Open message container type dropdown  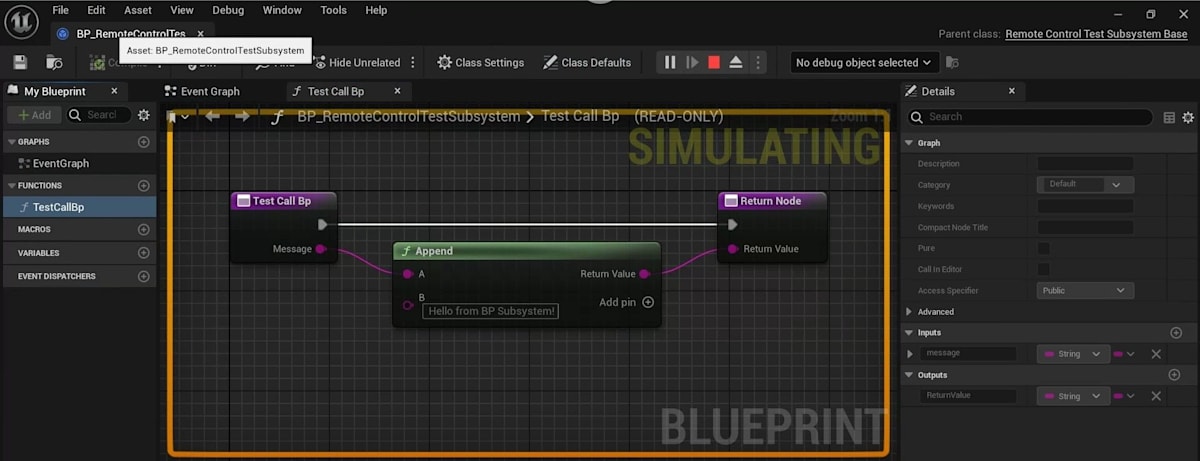click(x=1125, y=354)
